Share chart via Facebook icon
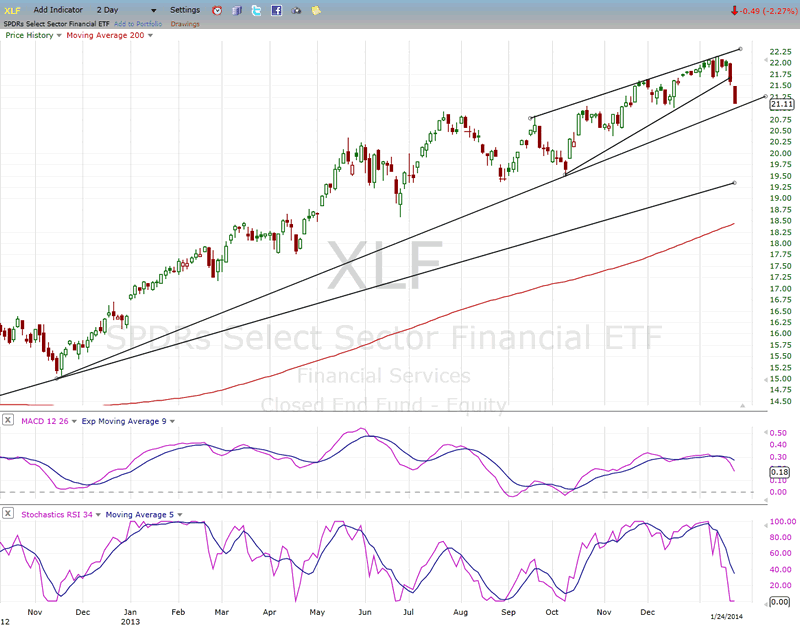The image size is (800, 625). click(x=277, y=10)
